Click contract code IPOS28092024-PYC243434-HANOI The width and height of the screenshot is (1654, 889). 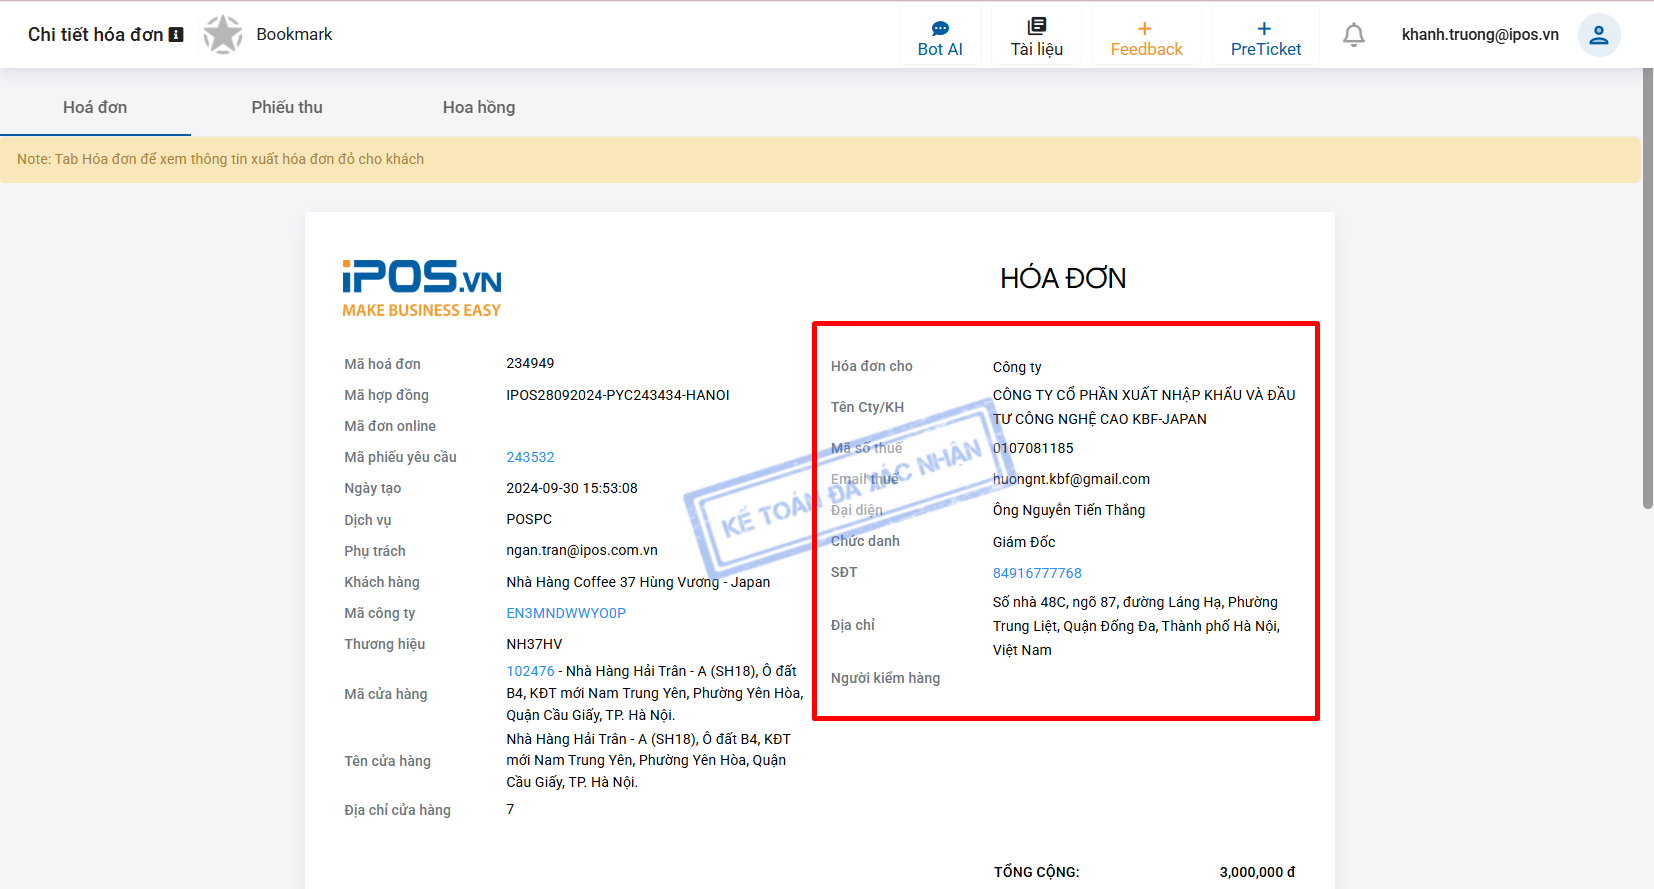[618, 395]
